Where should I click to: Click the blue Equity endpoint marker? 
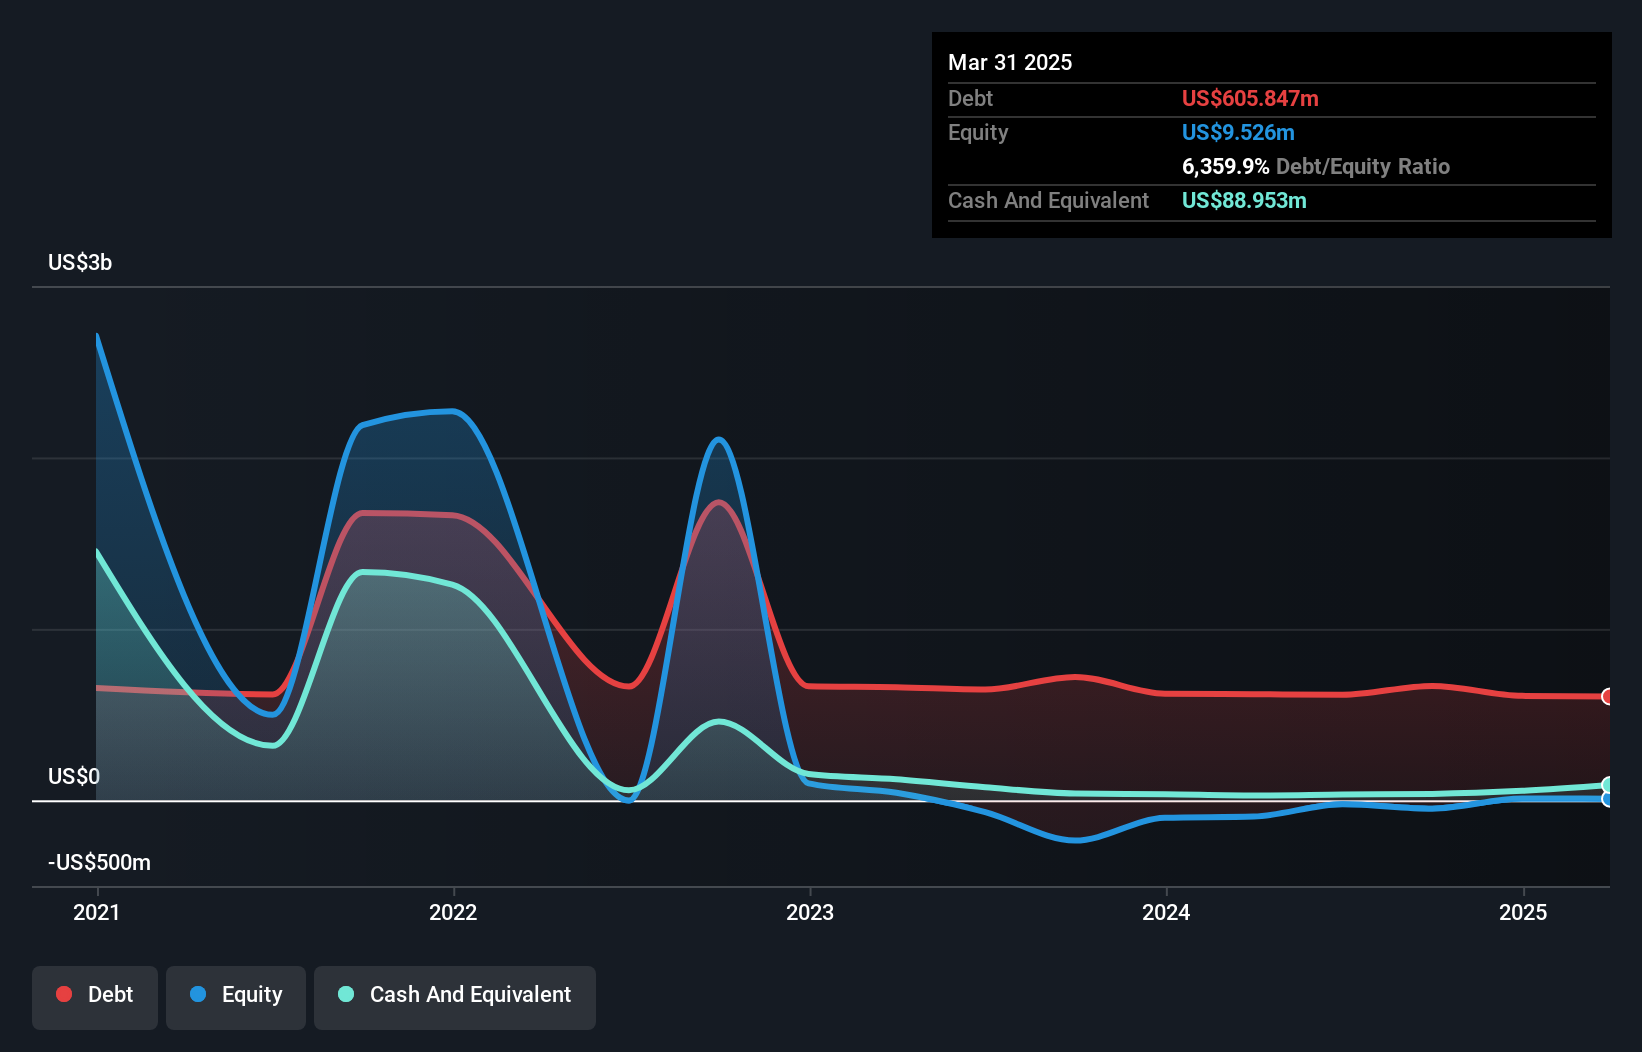click(1607, 799)
